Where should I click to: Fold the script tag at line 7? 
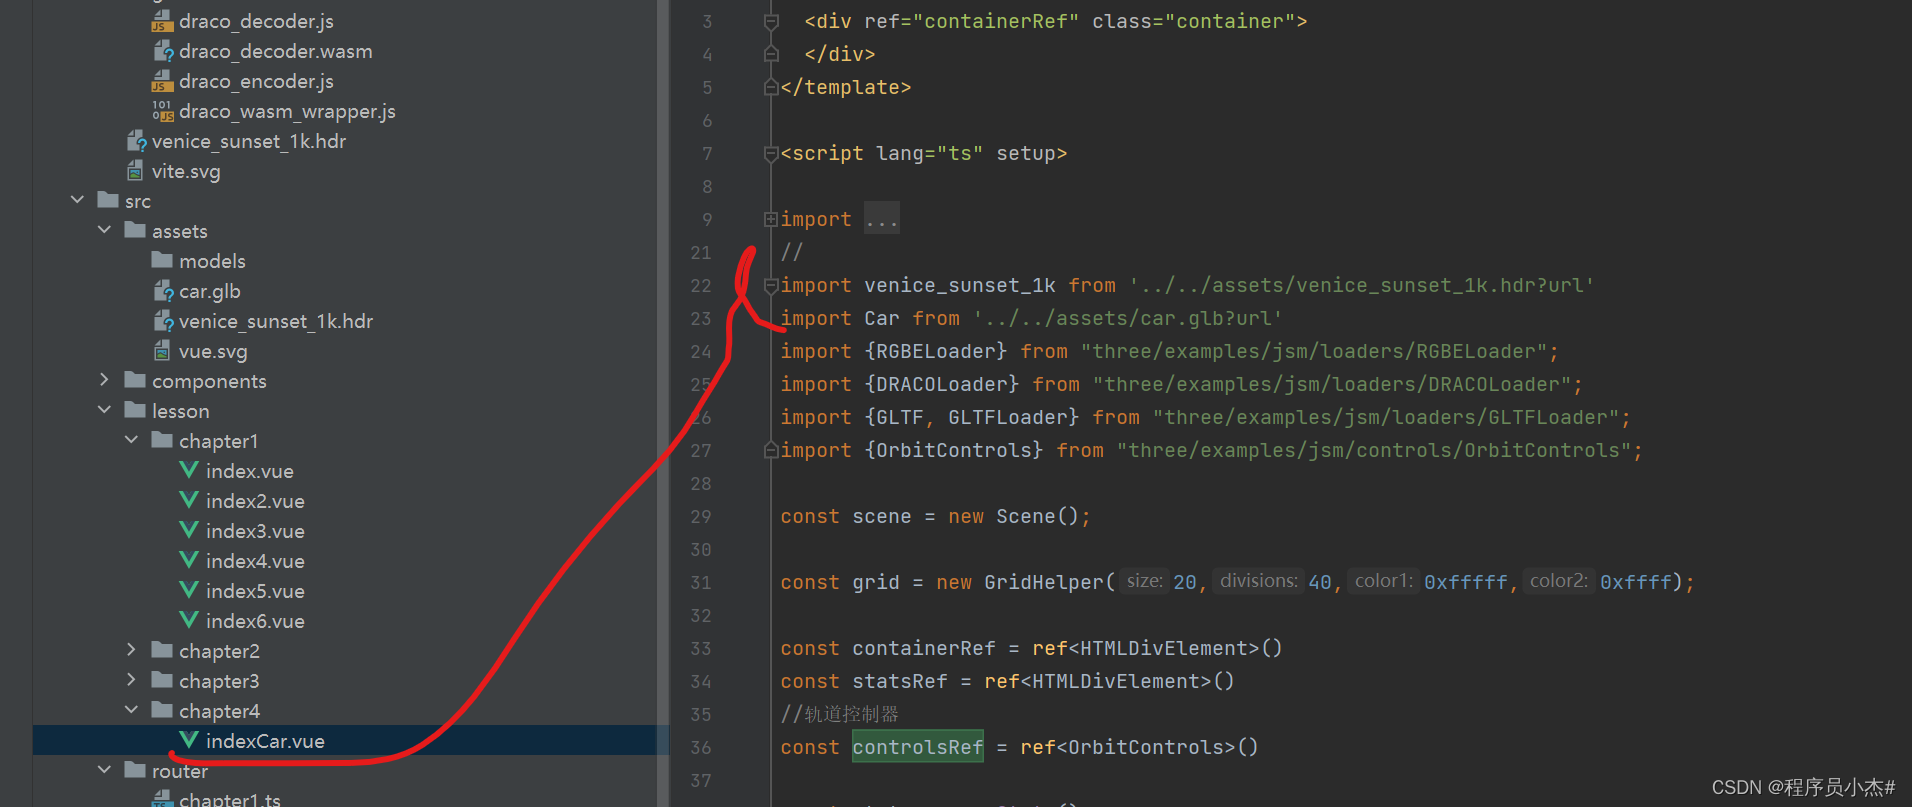click(771, 153)
